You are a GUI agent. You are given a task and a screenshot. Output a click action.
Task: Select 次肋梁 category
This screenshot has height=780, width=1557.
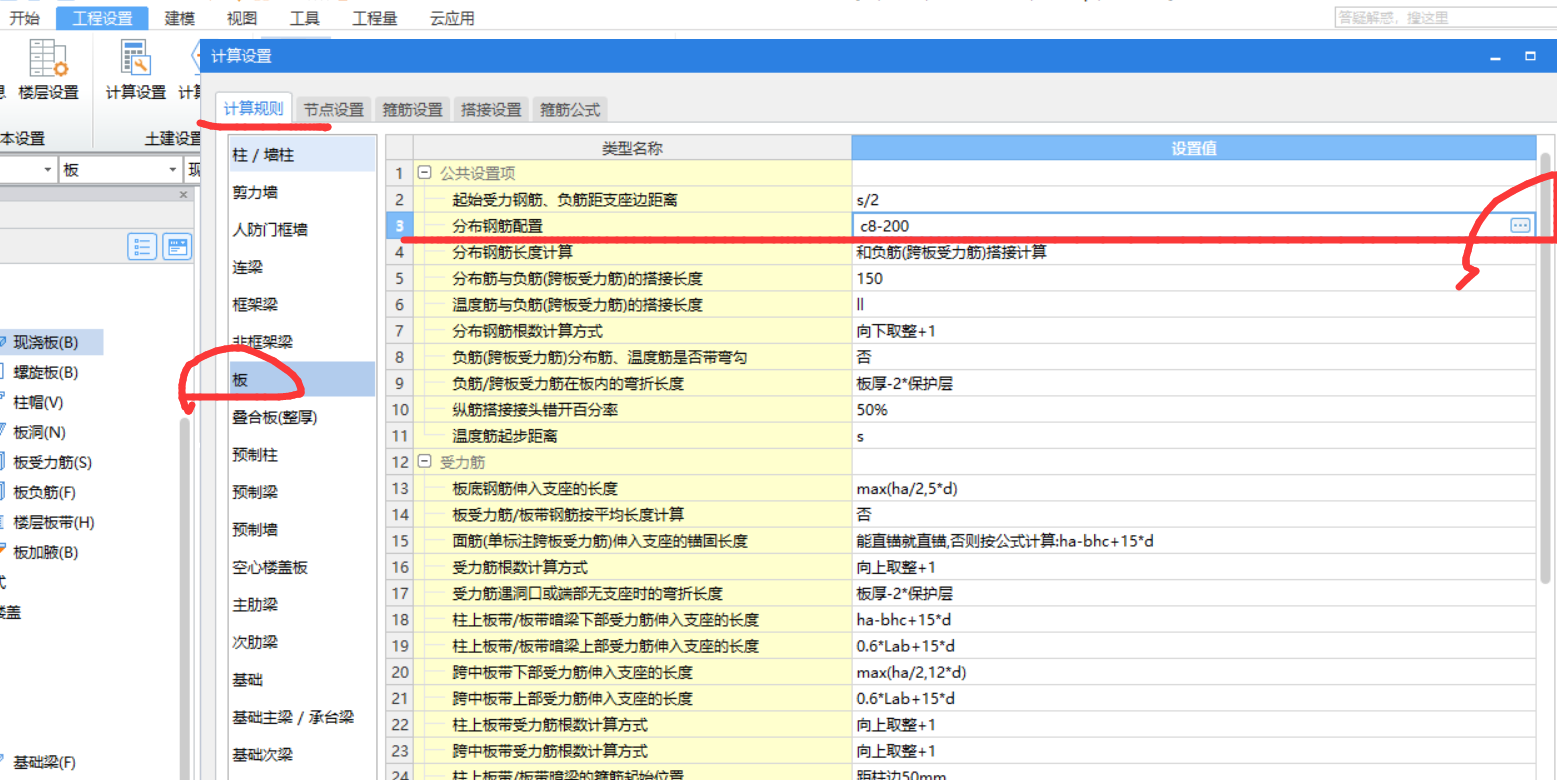tap(301, 642)
